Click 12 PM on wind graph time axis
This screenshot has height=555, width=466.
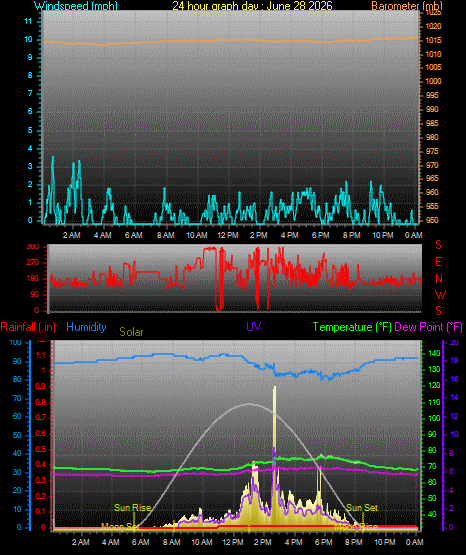tap(228, 235)
